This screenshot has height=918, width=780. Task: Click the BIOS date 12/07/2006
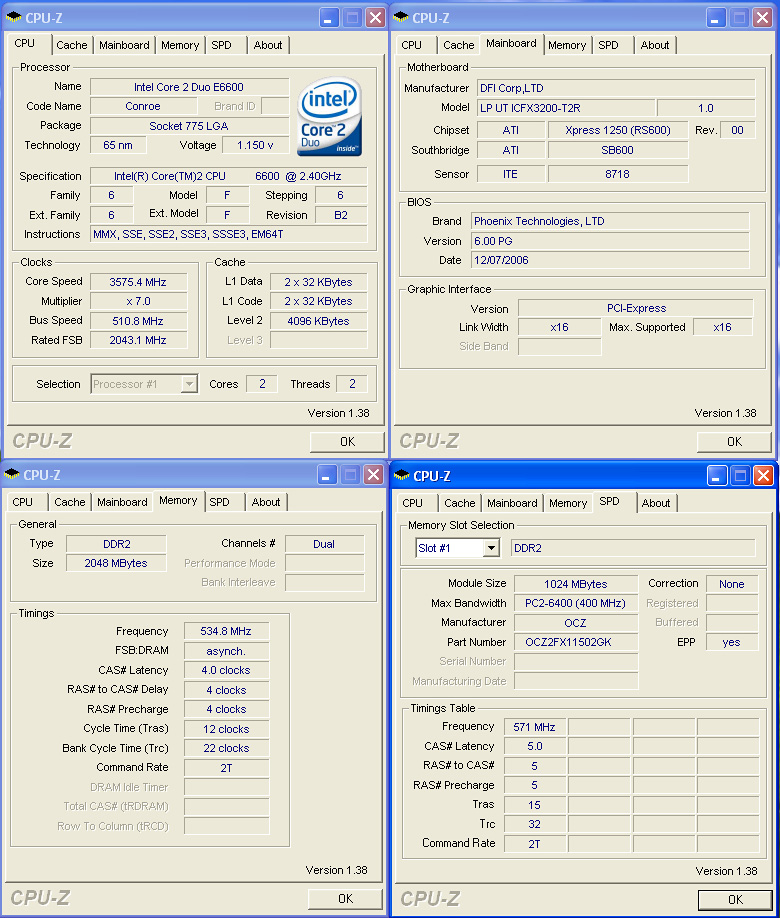pos(610,260)
